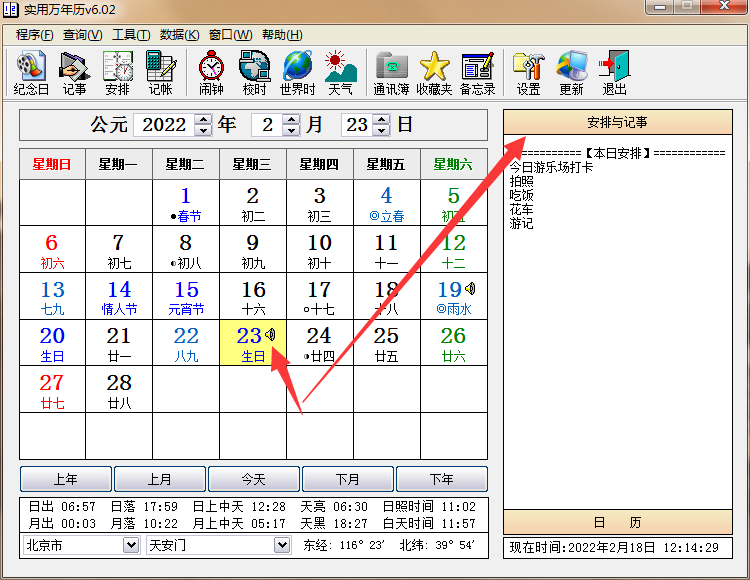Open the 纪念日 anniversary tool
The width and height of the screenshot is (750, 580).
pyautogui.click(x=31, y=73)
